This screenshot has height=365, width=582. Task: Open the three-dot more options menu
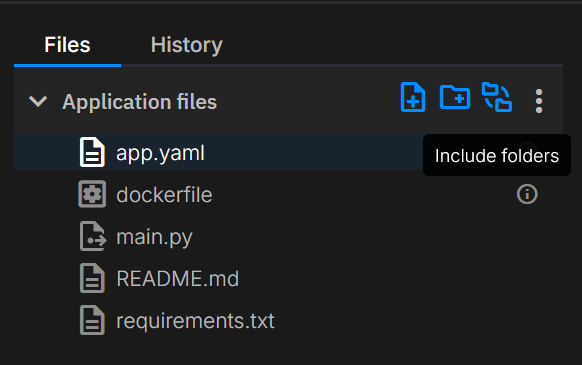(x=539, y=101)
